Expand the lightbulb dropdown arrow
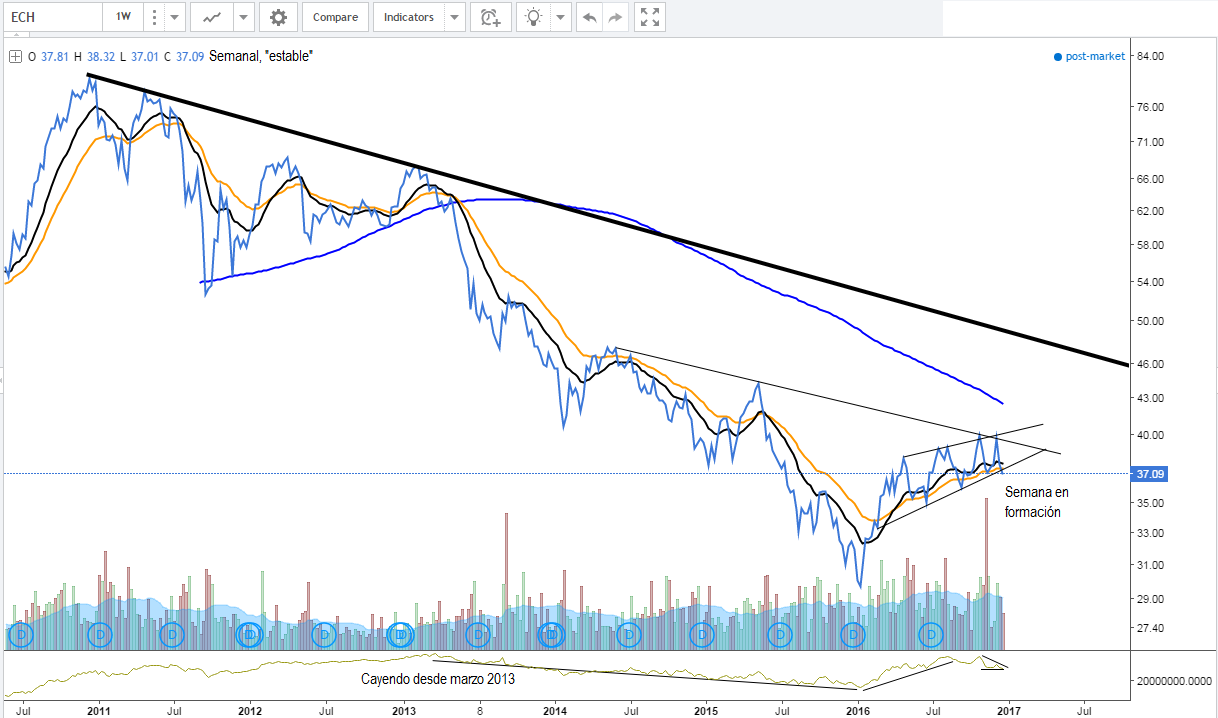The image size is (1218, 718). 561,17
